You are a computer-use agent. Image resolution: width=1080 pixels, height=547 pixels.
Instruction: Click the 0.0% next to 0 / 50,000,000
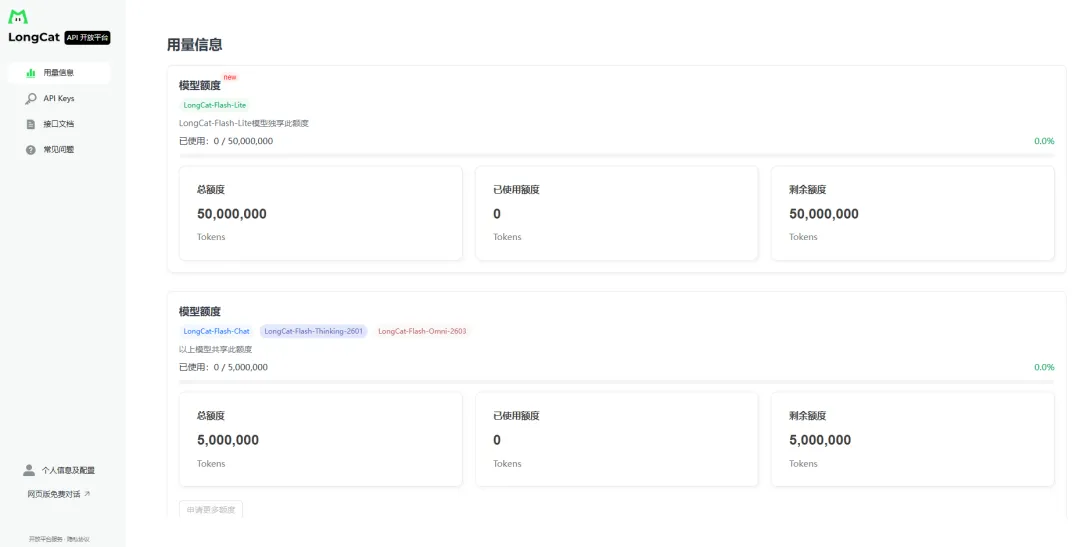(x=1044, y=141)
